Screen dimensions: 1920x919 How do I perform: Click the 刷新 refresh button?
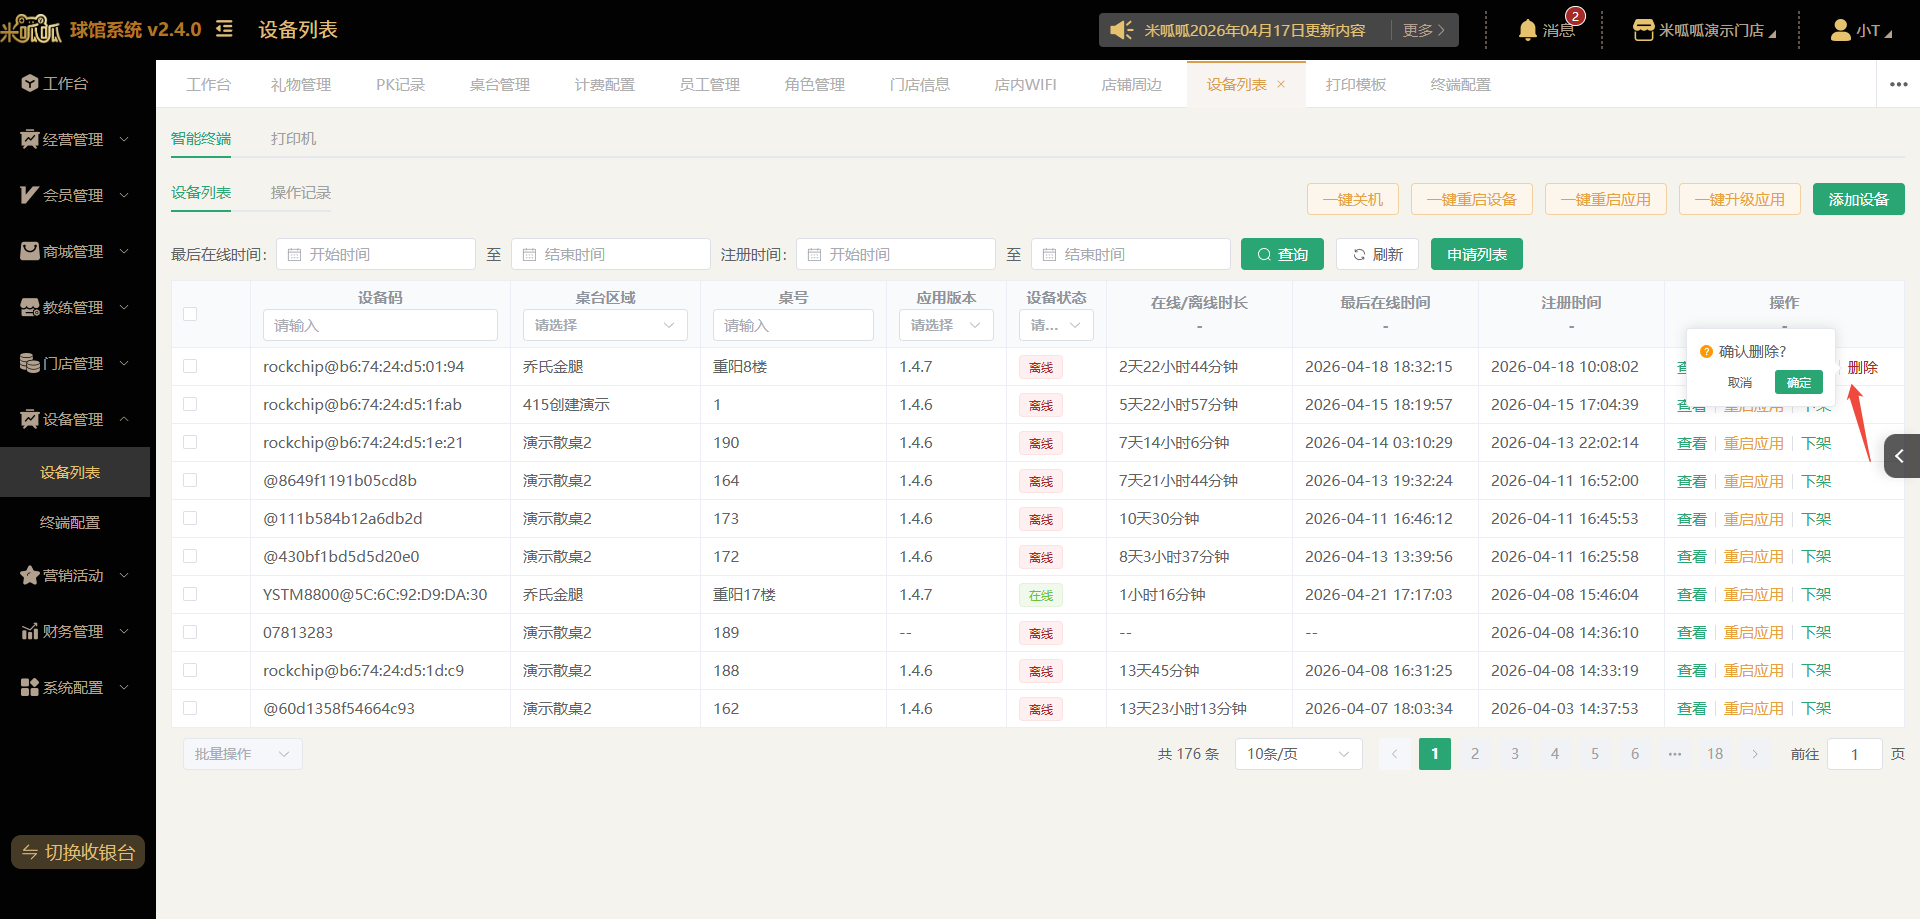(1378, 254)
